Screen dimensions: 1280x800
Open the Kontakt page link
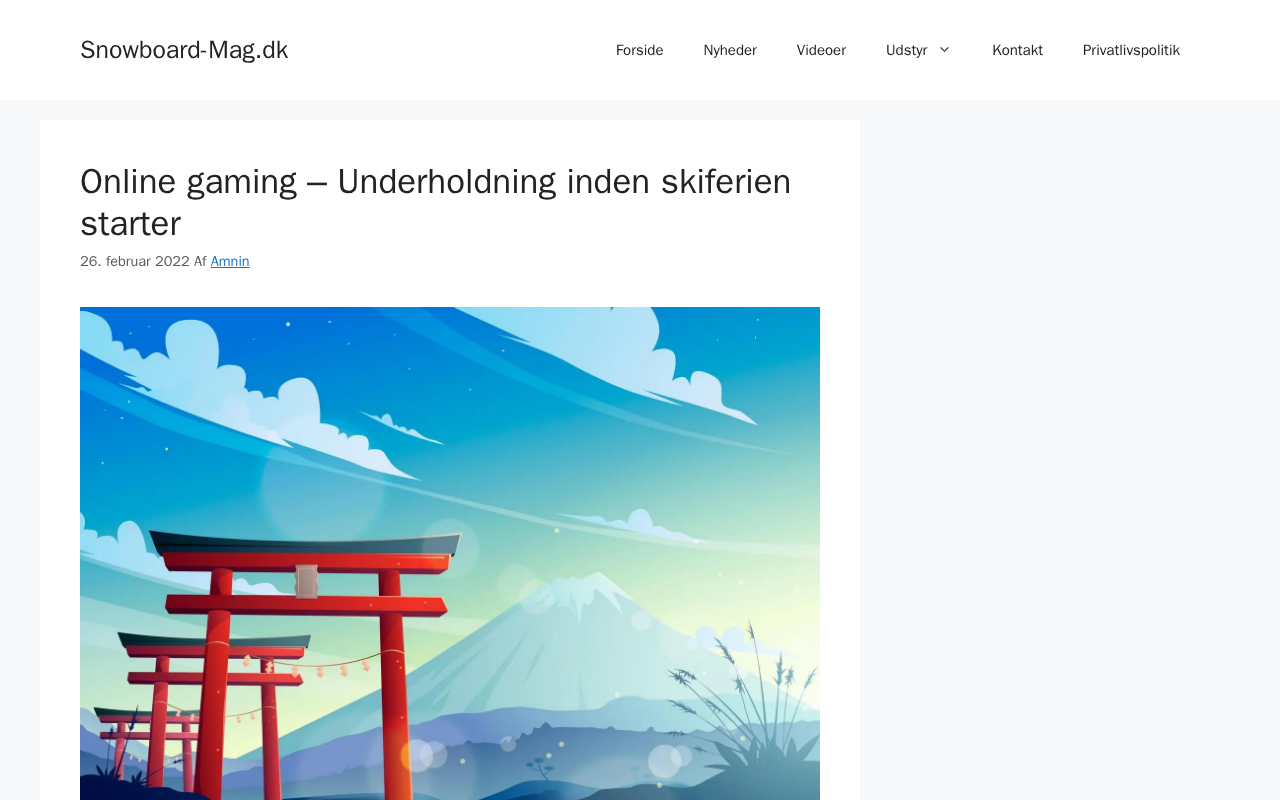click(1017, 50)
